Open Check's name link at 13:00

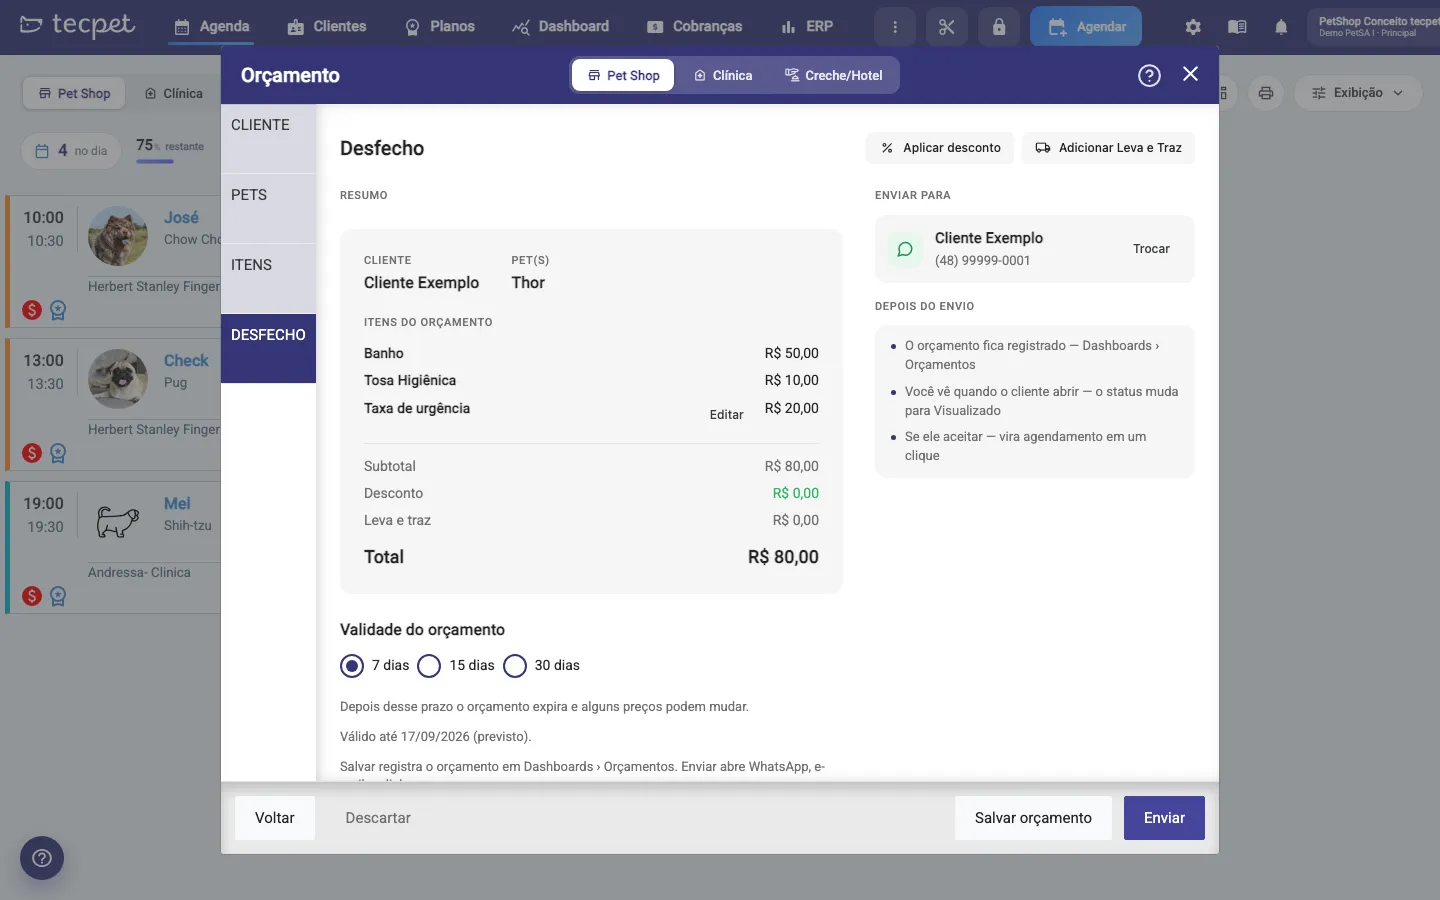186,360
